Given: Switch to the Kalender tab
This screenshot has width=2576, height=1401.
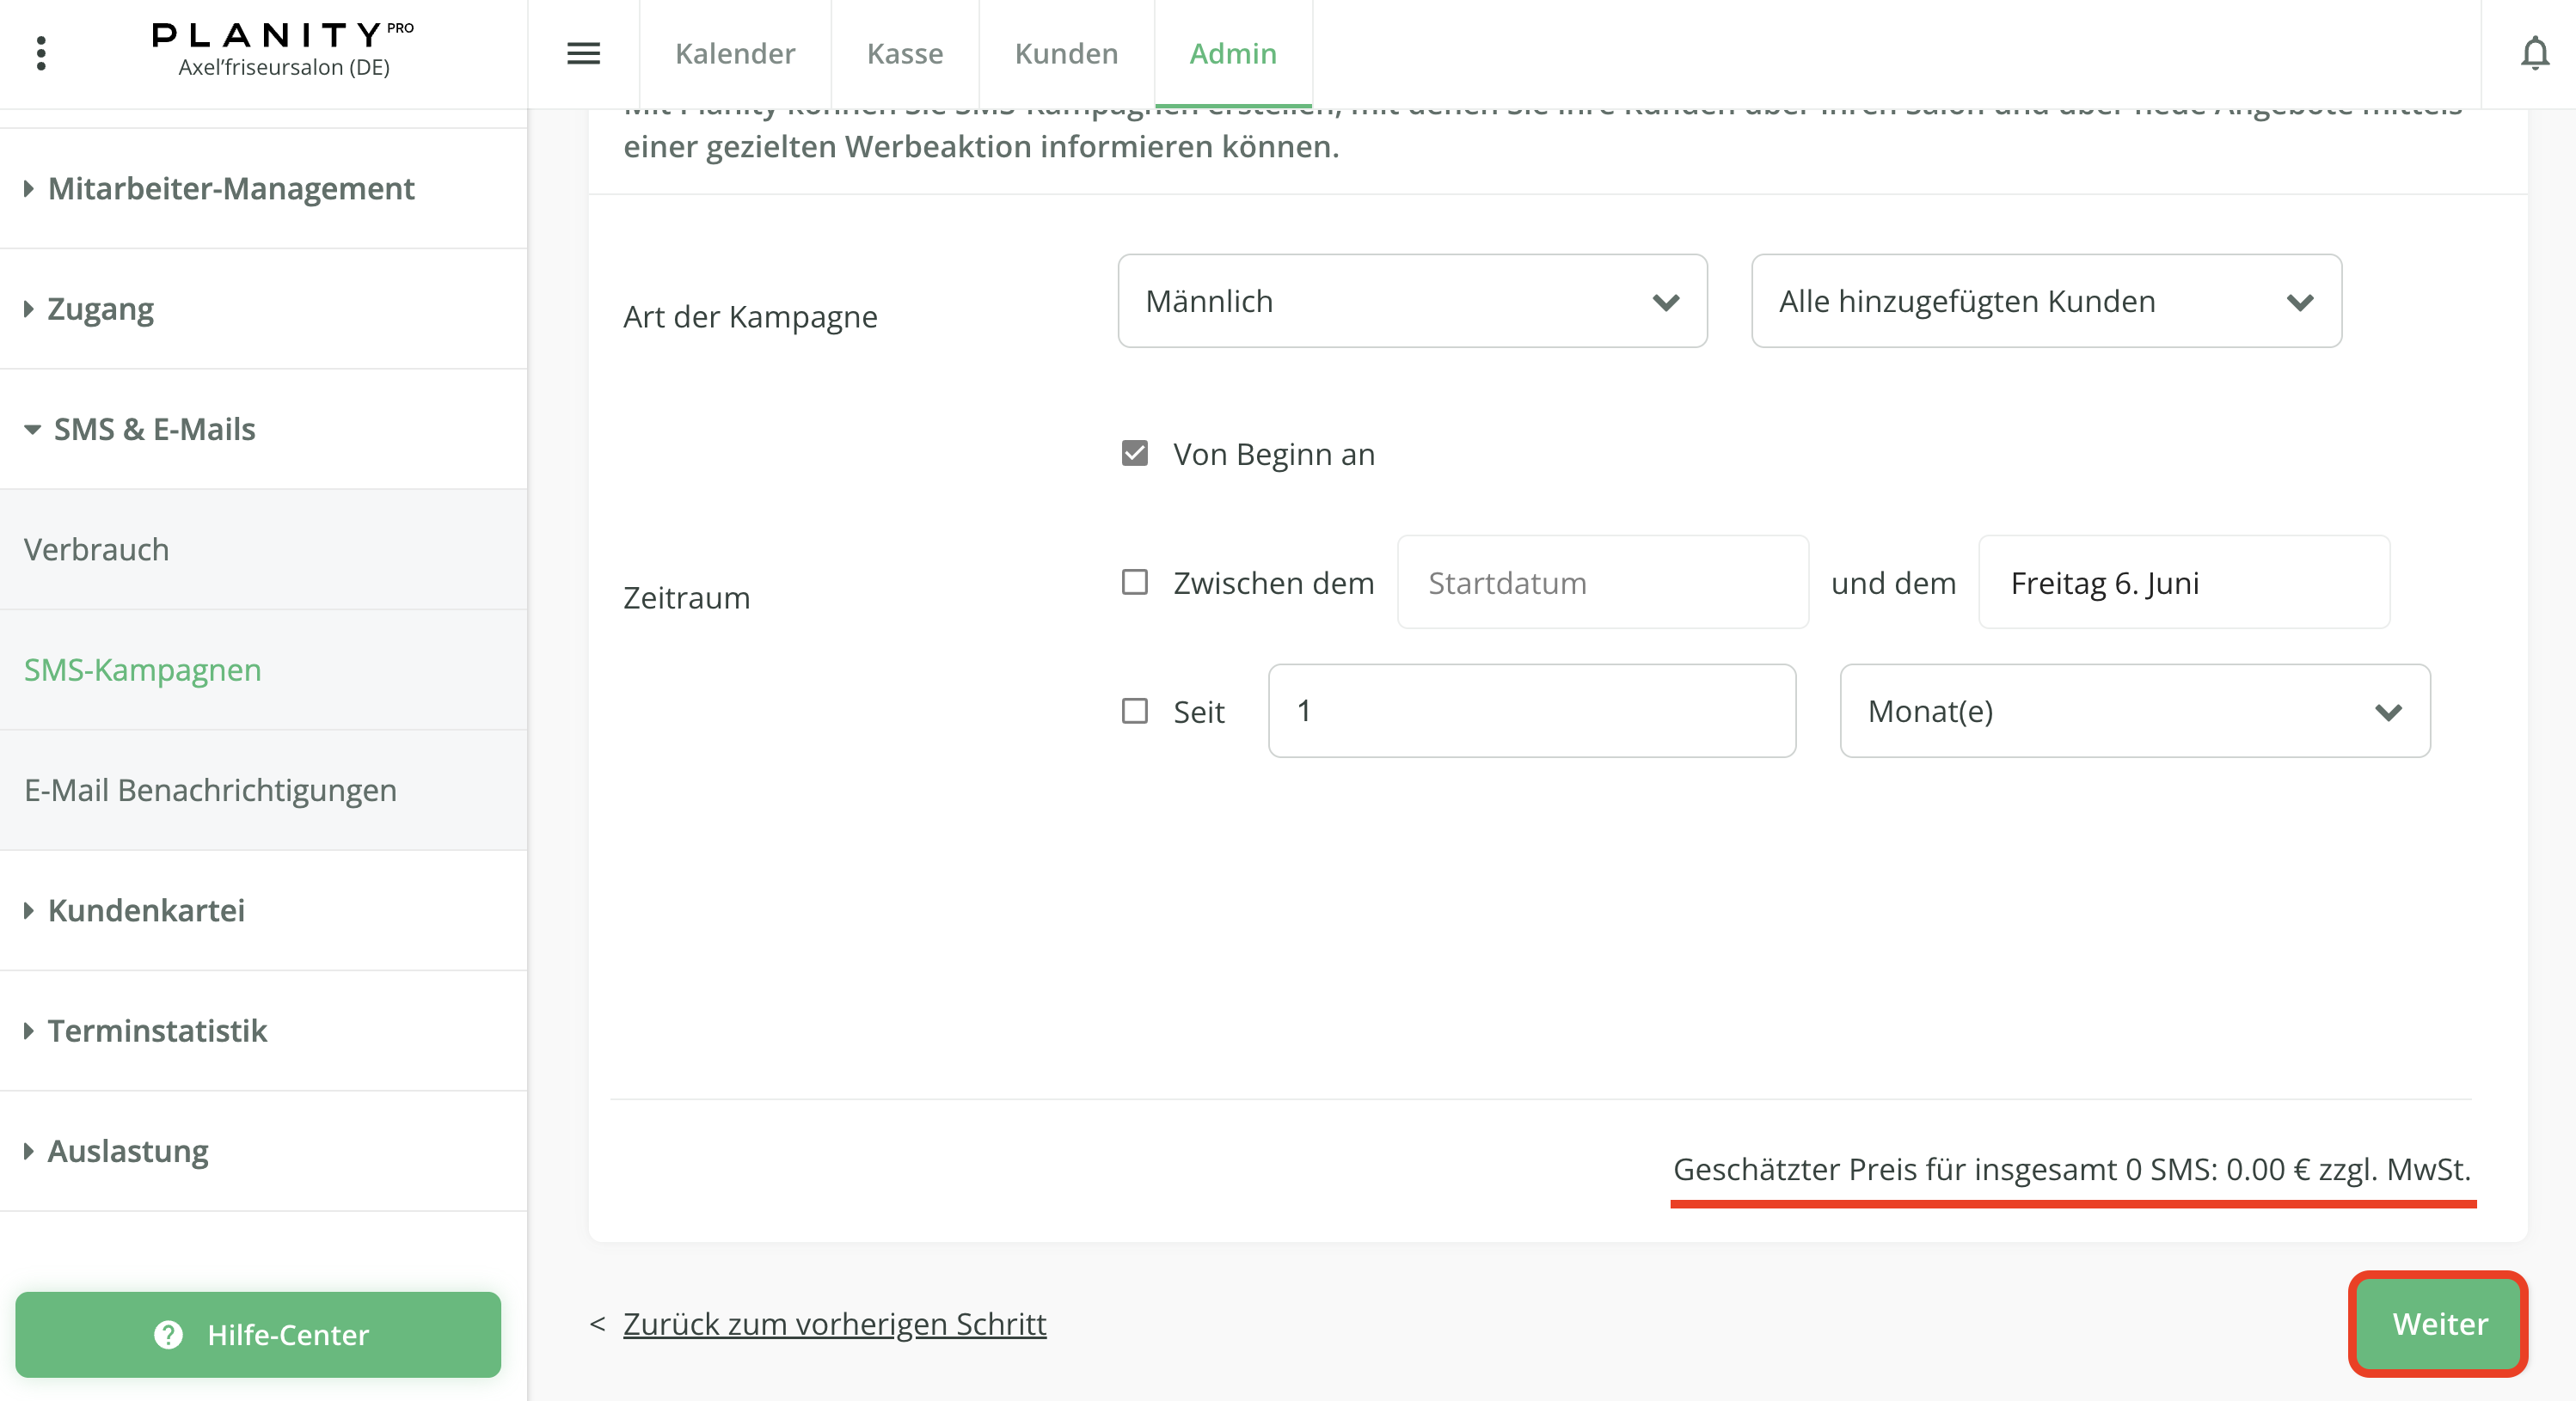Looking at the screenshot, I should point(735,53).
